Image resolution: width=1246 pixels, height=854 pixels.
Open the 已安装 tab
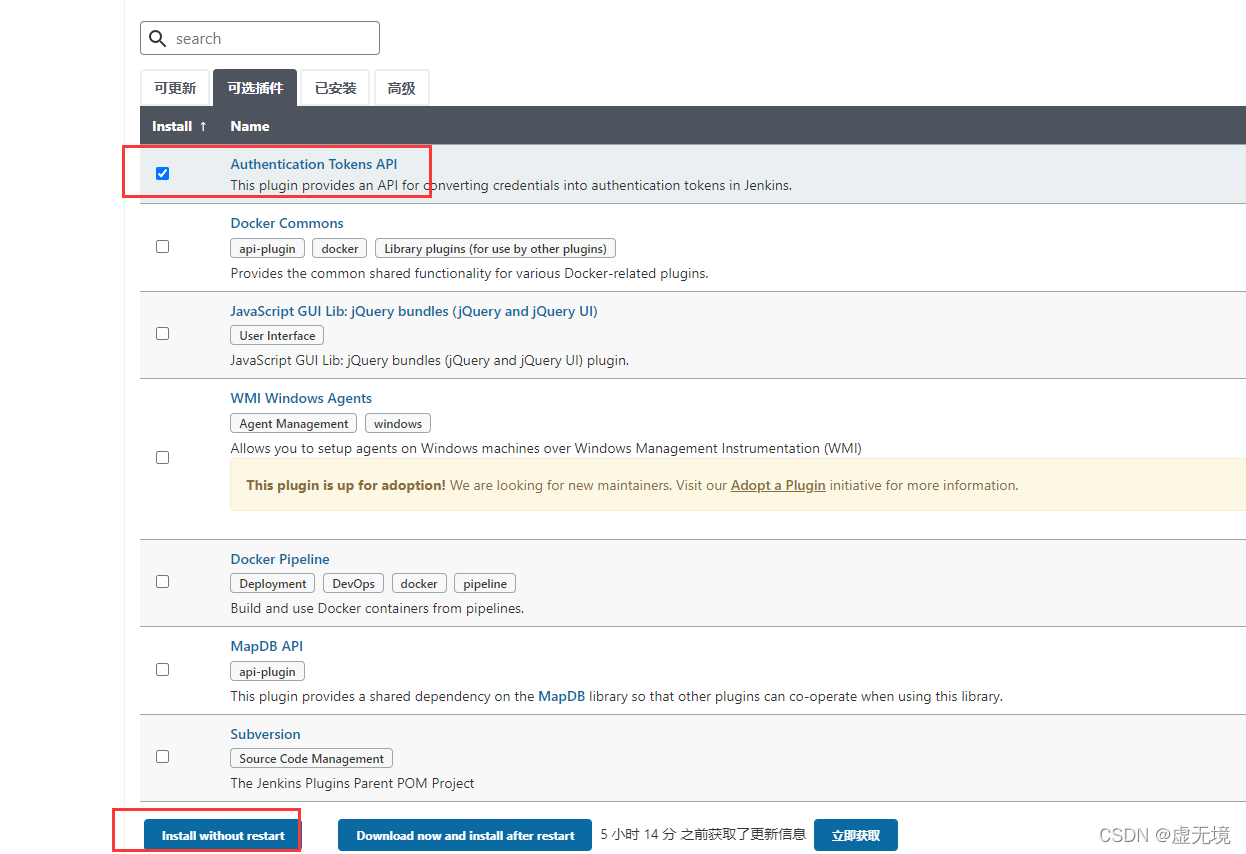point(336,88)
